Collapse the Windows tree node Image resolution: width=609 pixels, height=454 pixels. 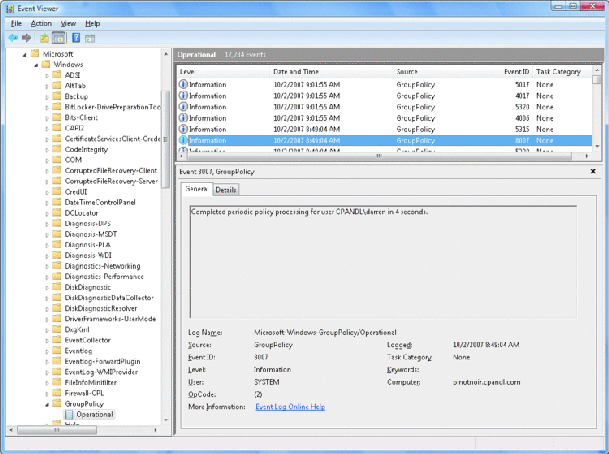click(36, 65)
